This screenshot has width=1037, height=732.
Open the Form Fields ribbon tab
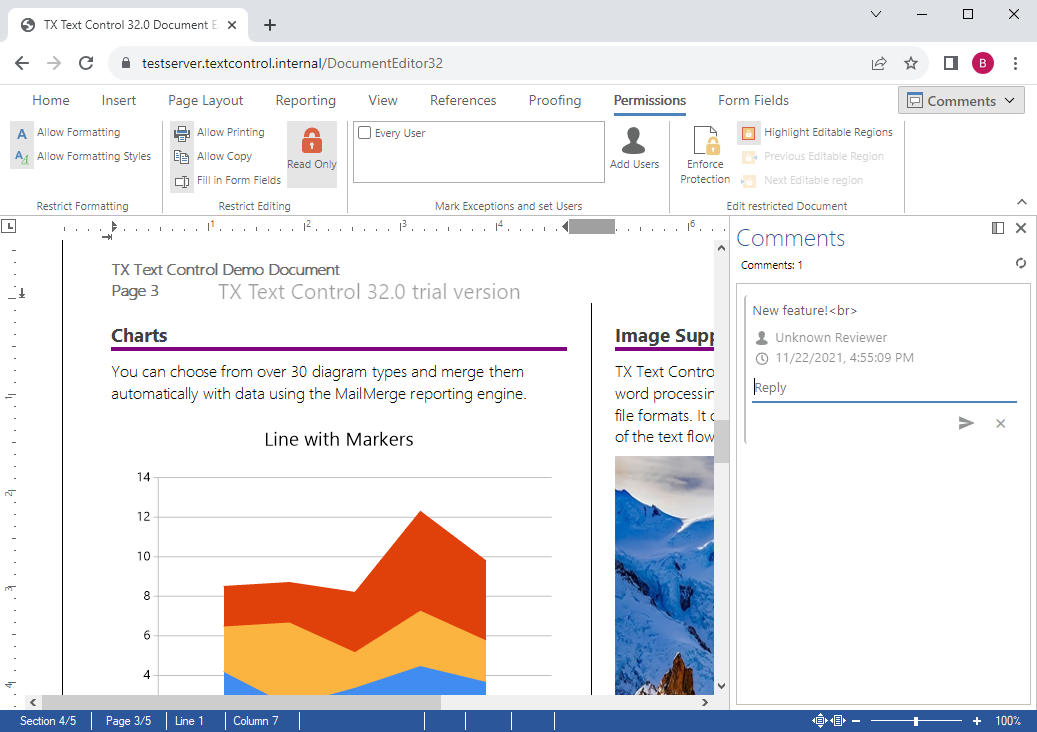[x=753, y=100]
